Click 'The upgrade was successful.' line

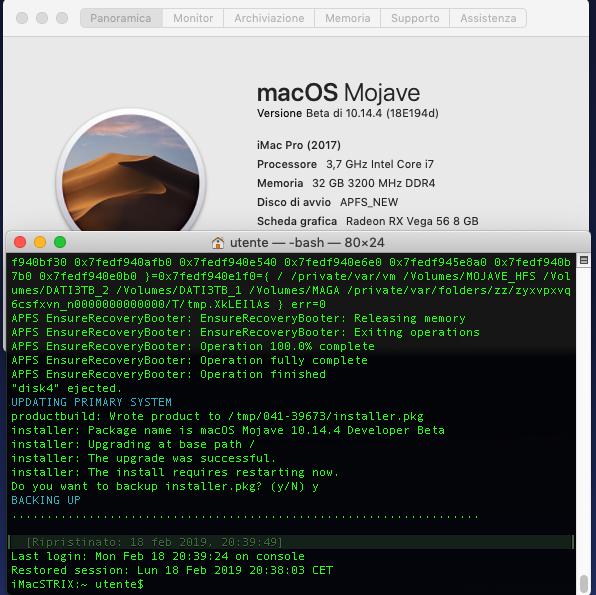point(144,458)
